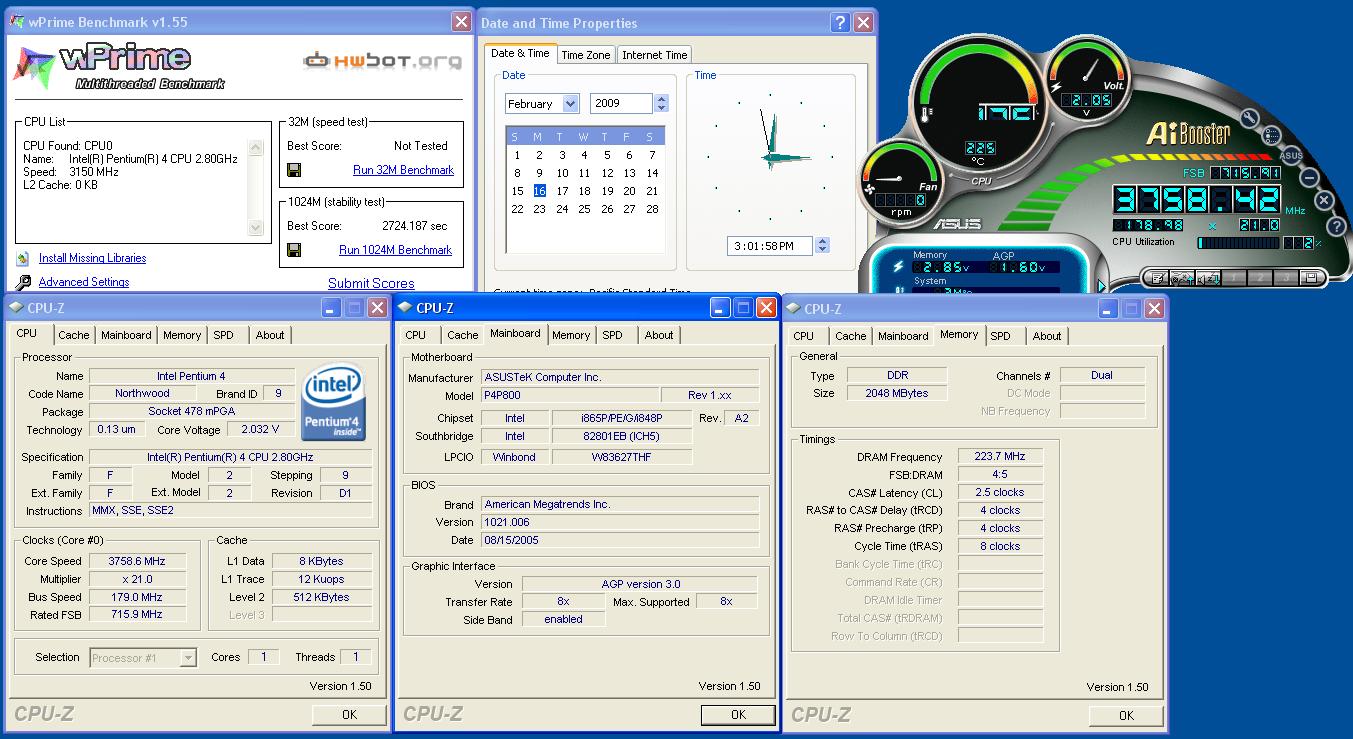Click the AI Booster wrench settings icon
Screen dimensions: 1353x739
[x=1250, y=118]
